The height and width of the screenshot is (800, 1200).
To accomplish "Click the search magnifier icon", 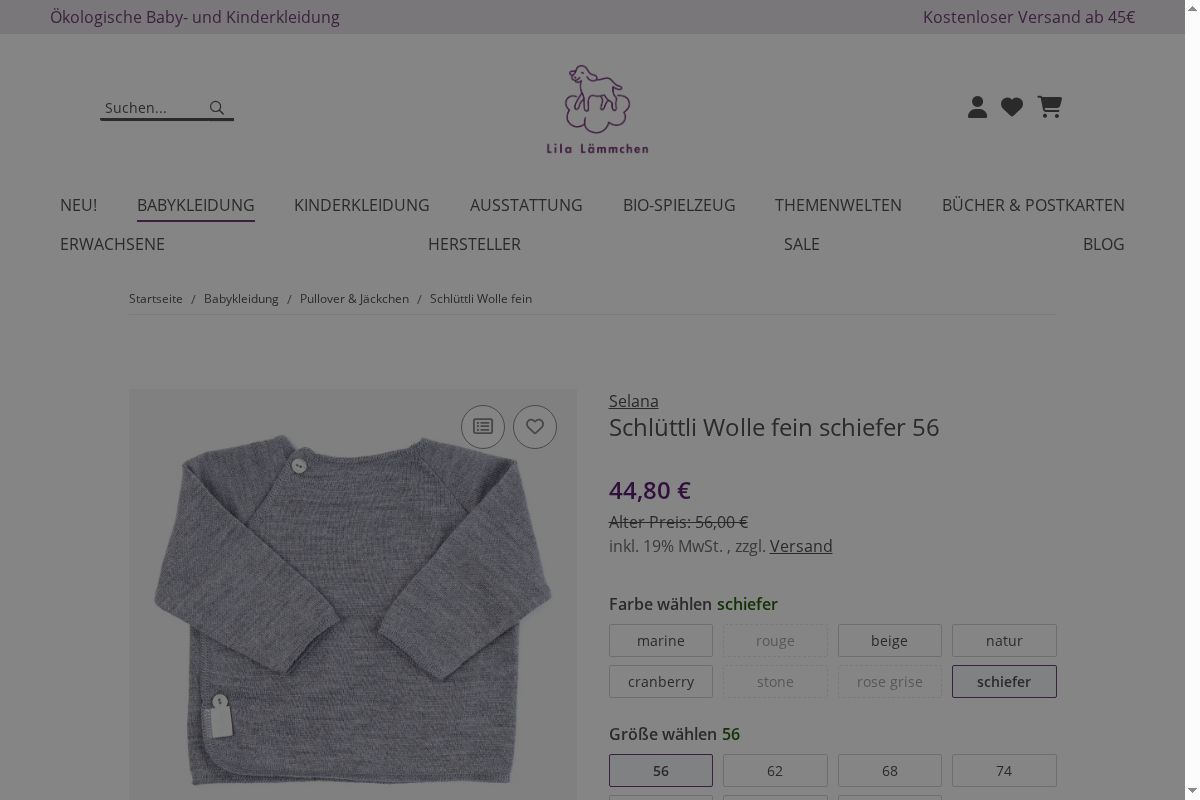I will [x=217, y=108].
